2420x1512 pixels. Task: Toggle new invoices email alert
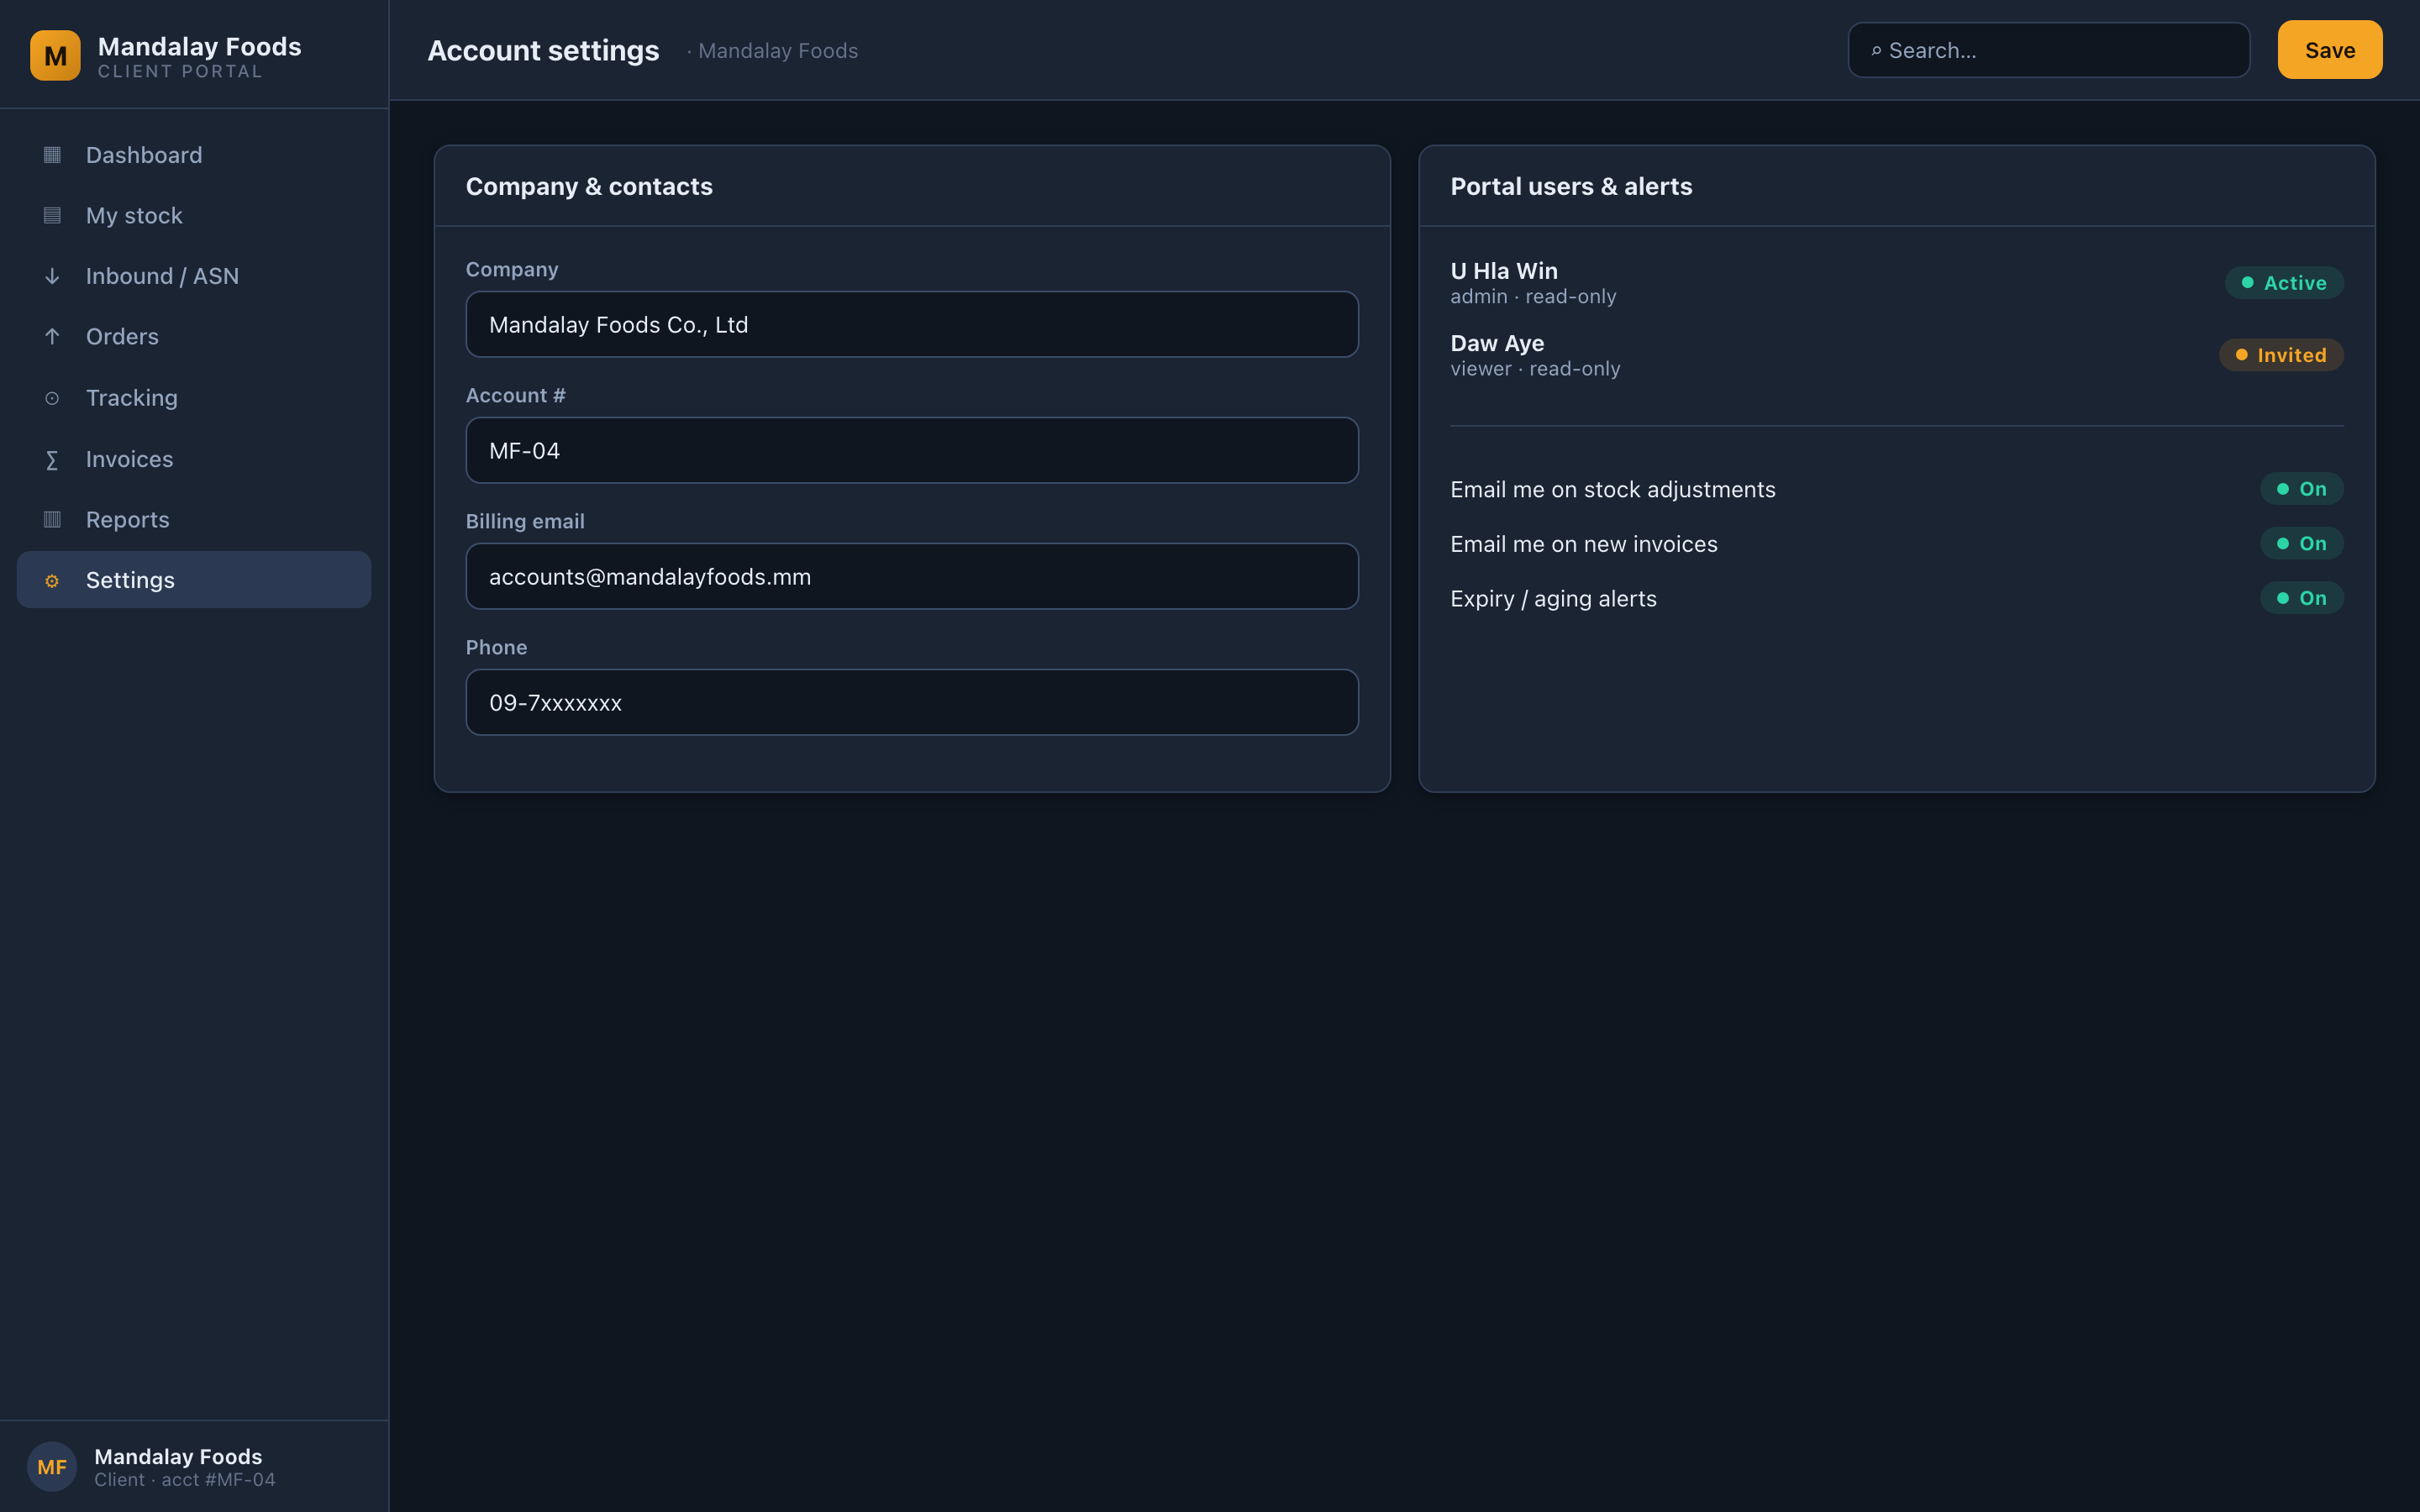pos(2301,543)
